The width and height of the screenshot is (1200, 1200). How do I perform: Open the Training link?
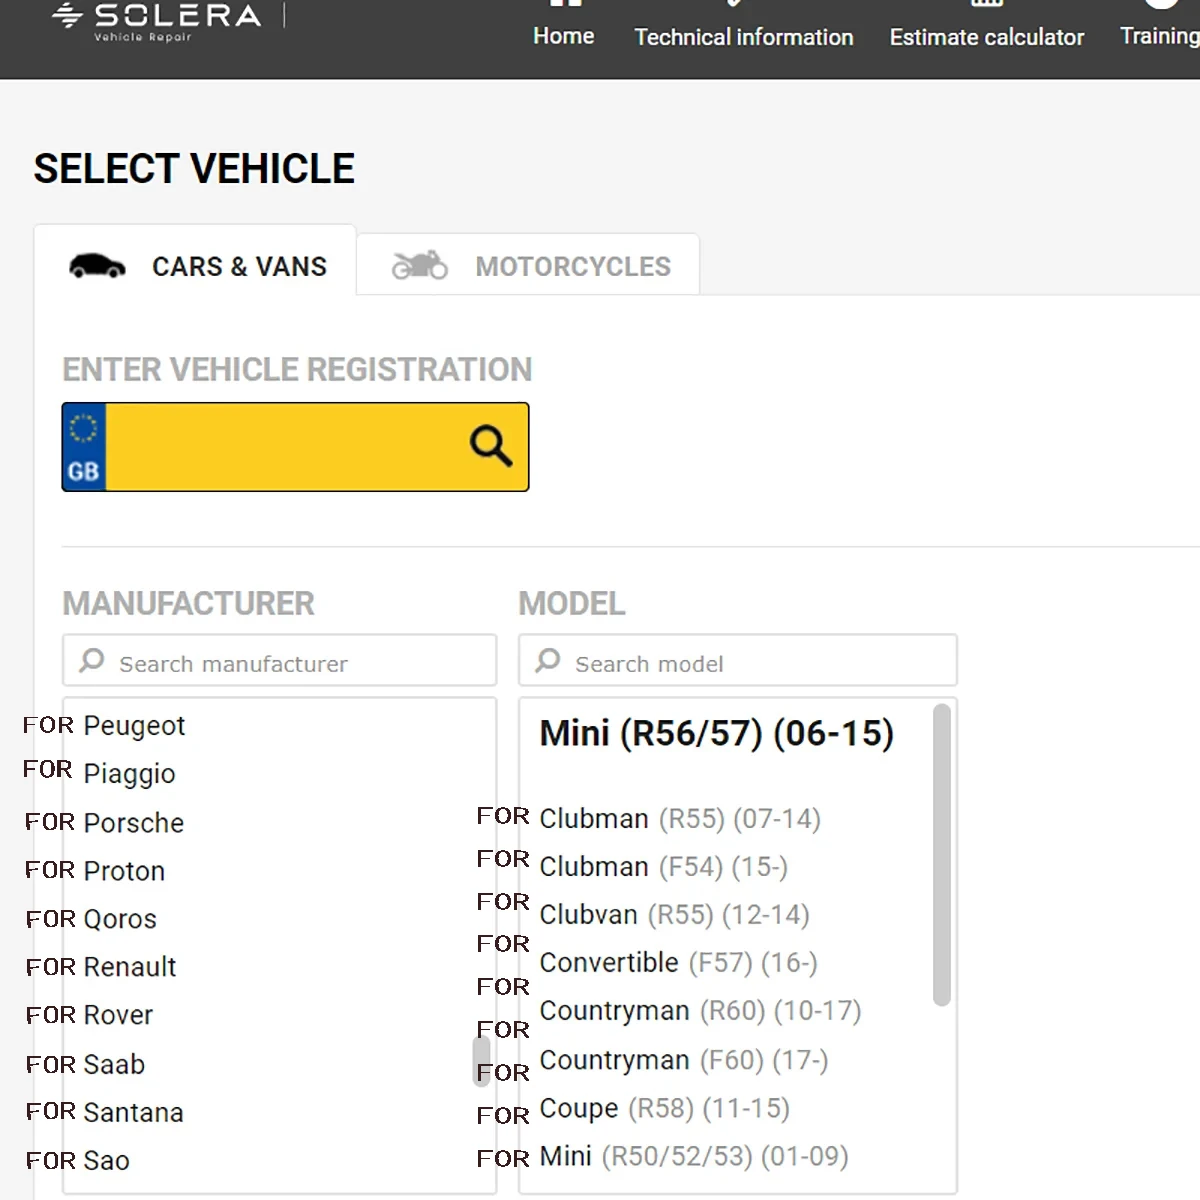[1158, 36]
